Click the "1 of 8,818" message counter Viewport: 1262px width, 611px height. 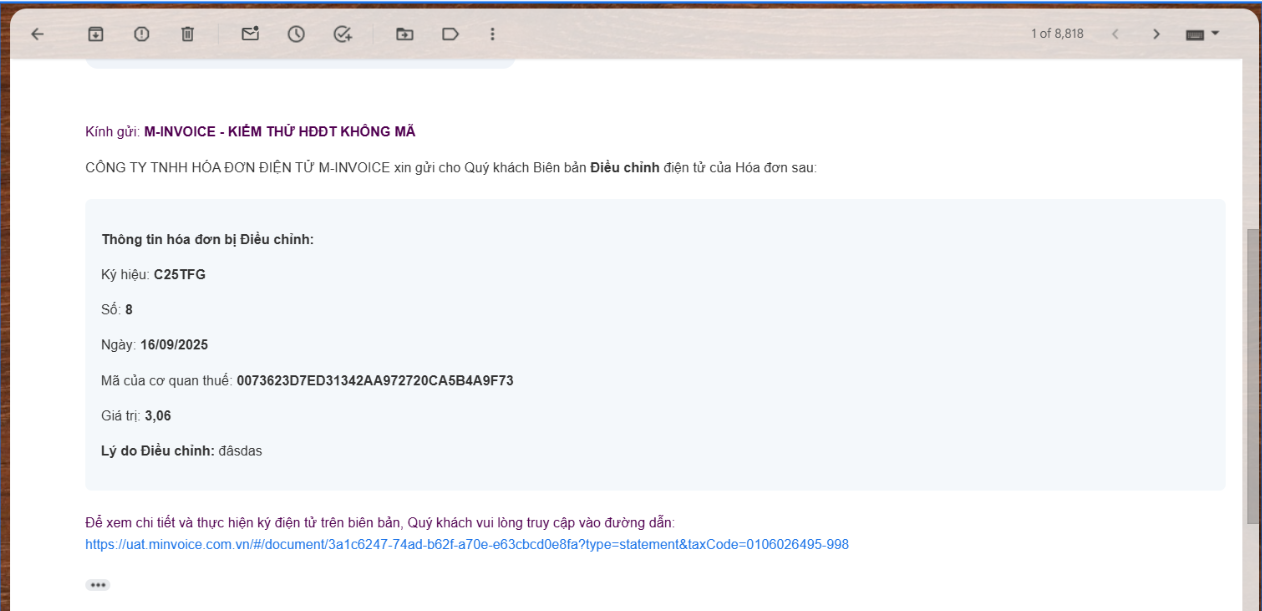(x=1057, y=34)
